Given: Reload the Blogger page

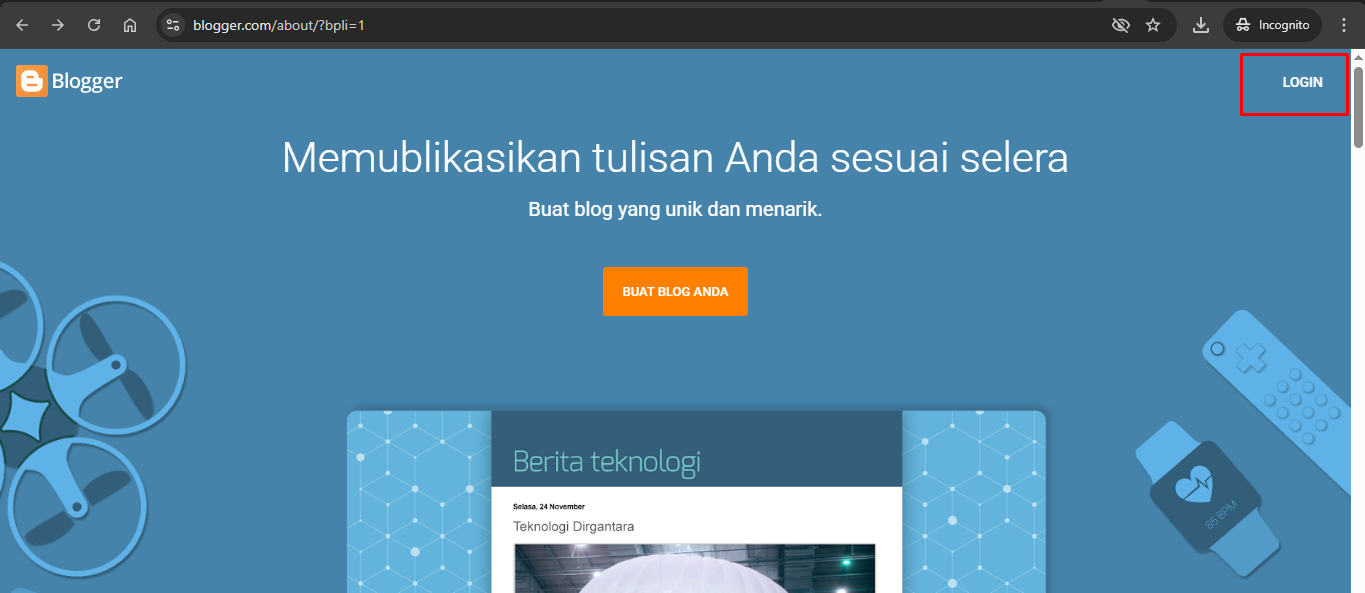Looking at the screenshot, I should pos(94,25).
